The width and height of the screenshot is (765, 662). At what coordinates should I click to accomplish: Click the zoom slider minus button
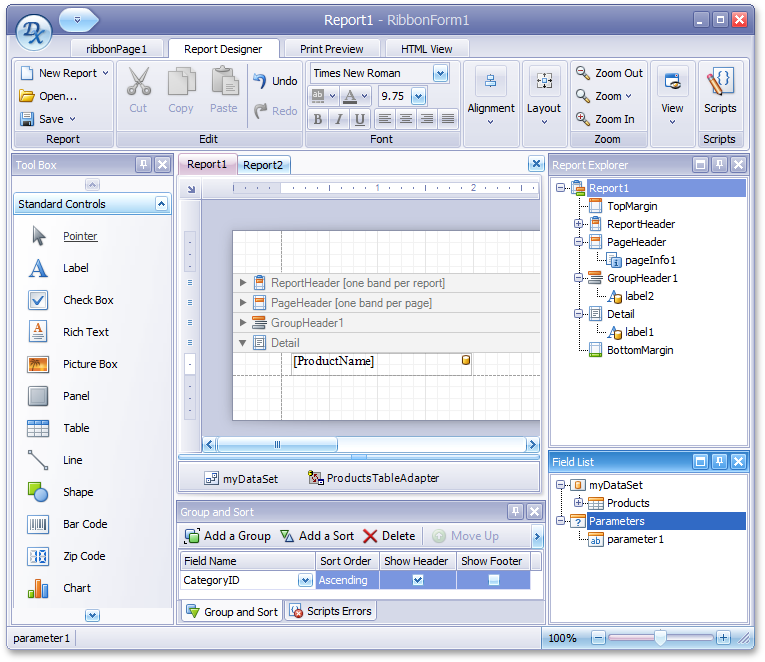point(598,637)
